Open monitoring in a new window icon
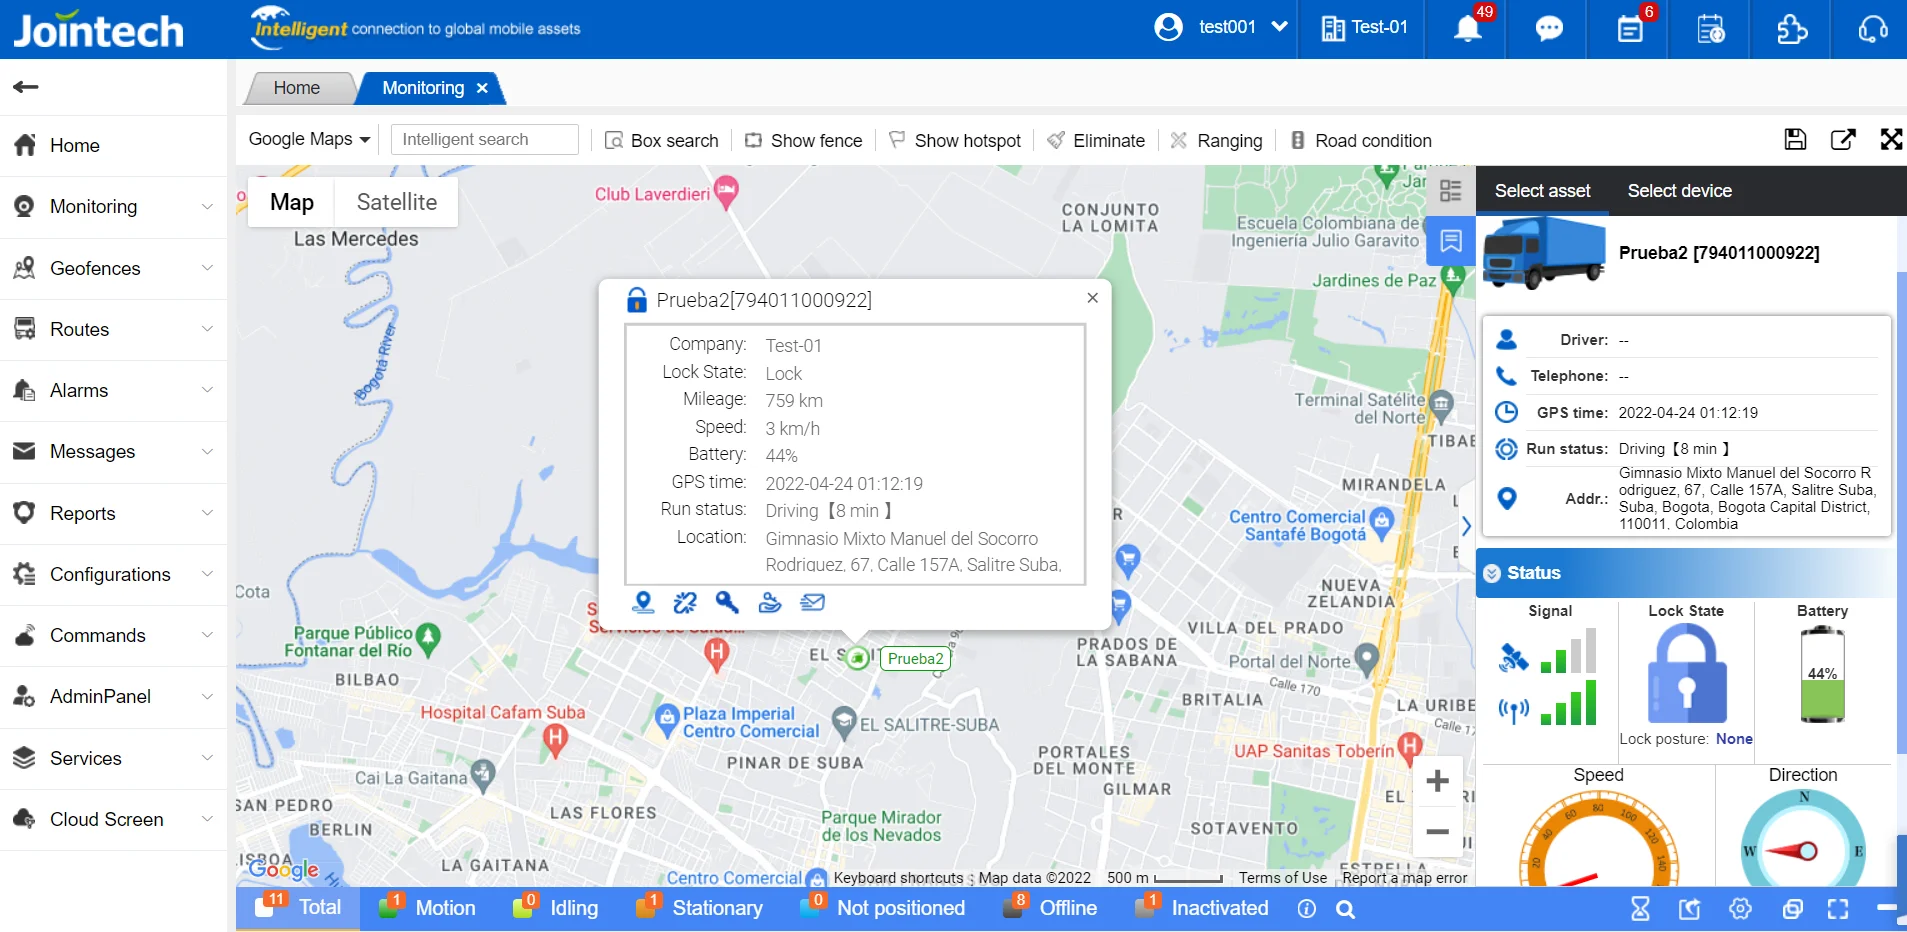This screenshot has height=932, width=1907. (1843, 139)
